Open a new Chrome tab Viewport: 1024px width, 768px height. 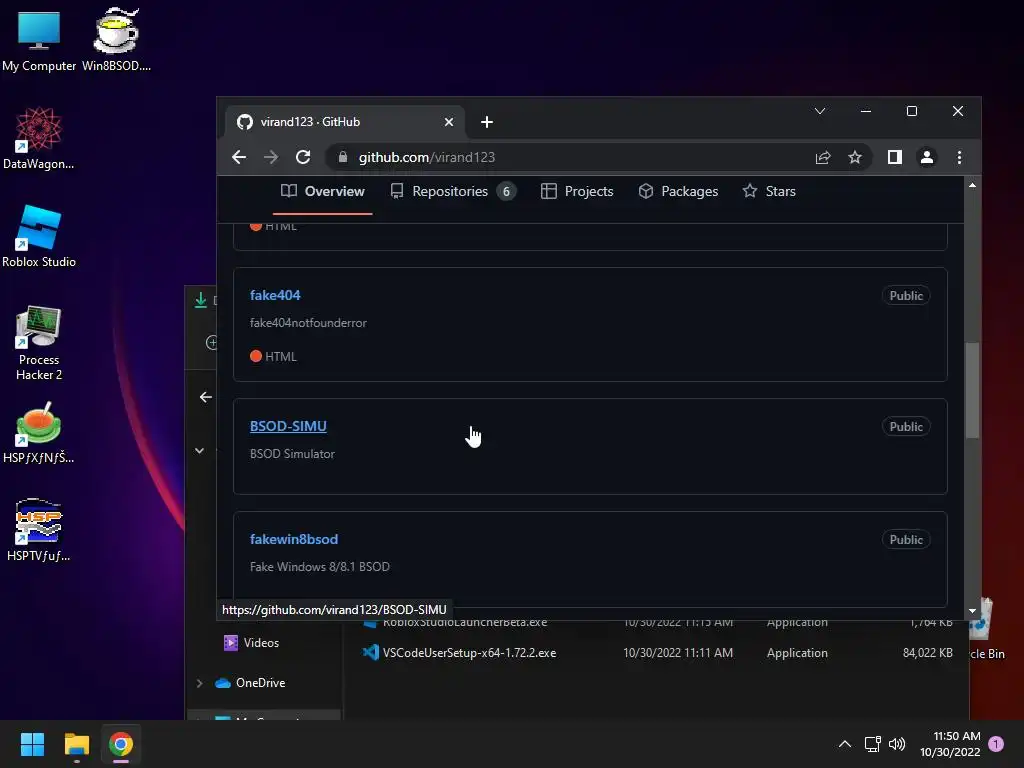coord(487,122)
